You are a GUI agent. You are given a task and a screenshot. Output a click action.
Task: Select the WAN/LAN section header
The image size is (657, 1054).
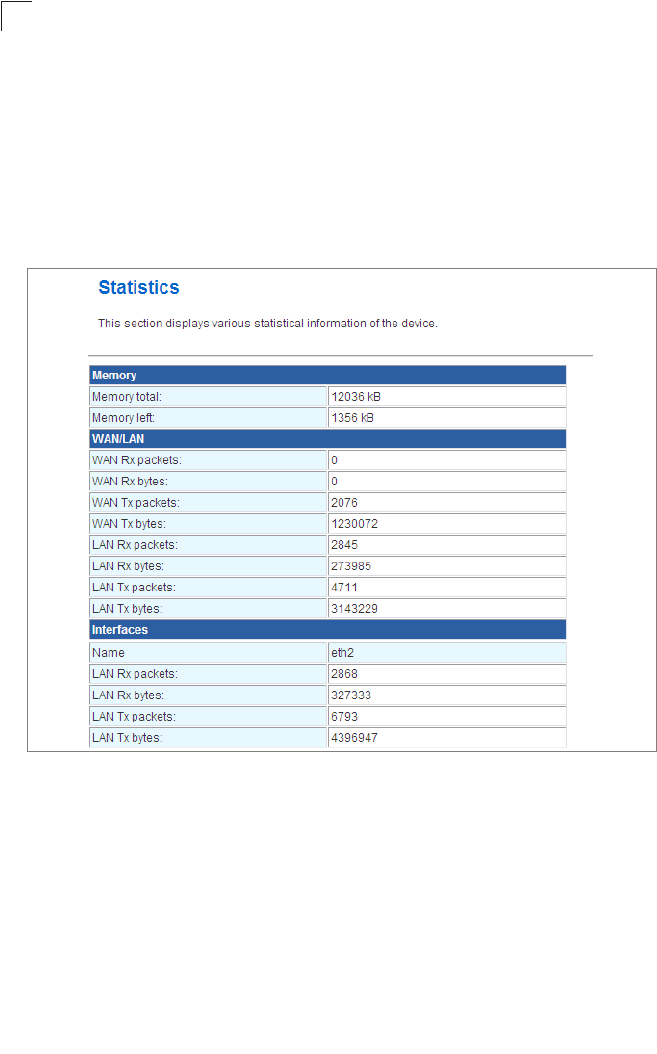click(327, 439)
